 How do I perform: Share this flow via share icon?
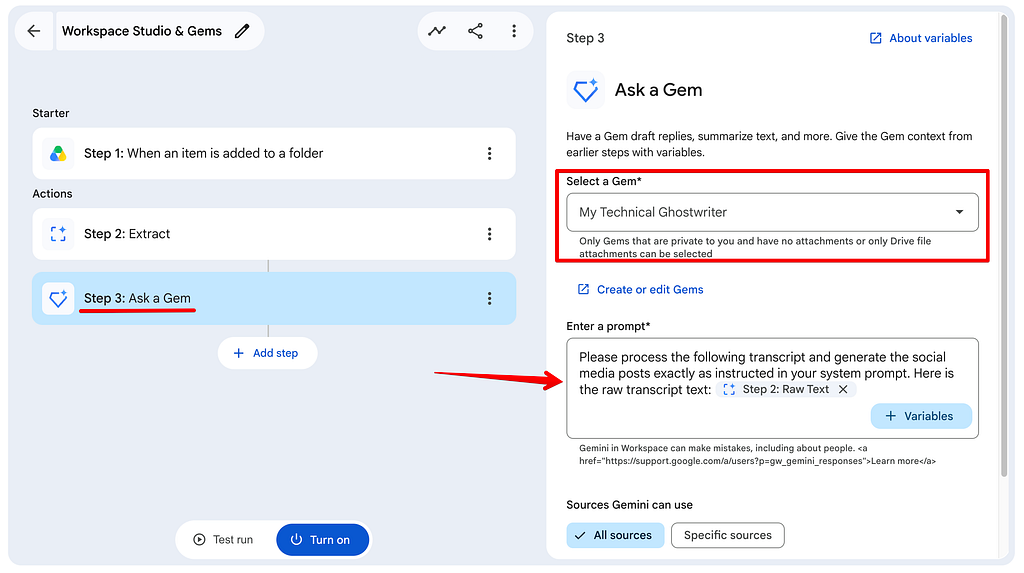(475, 31)
